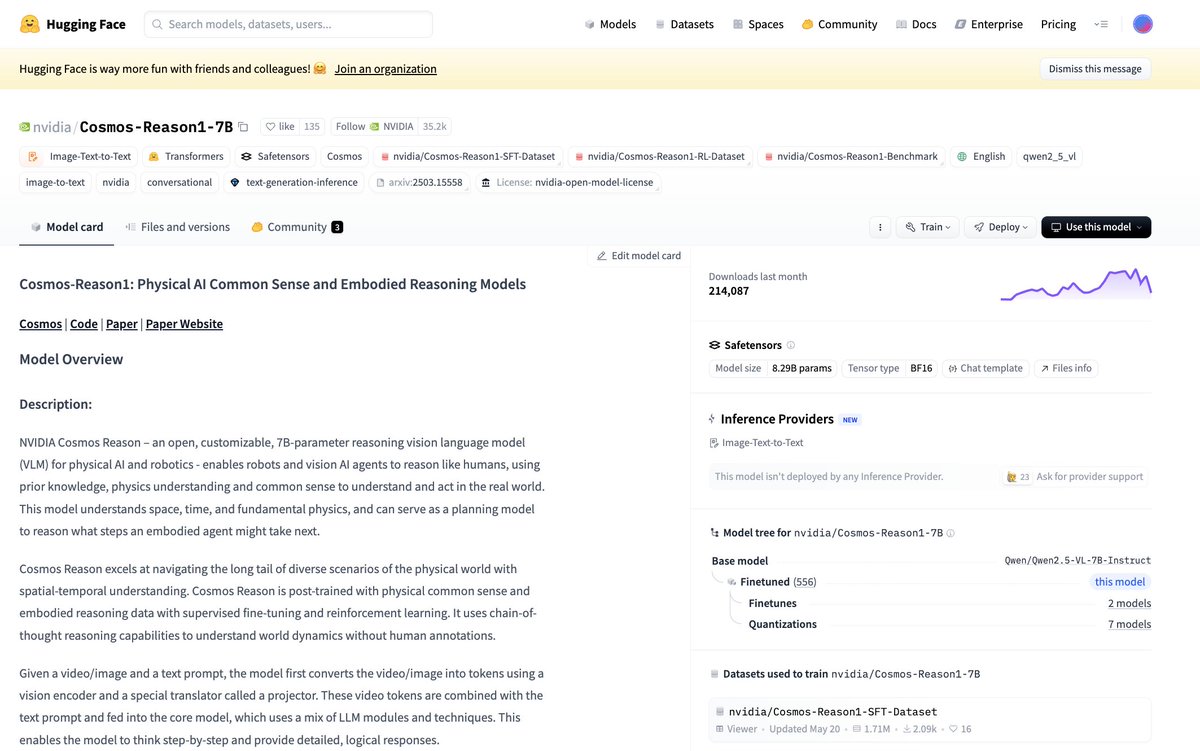Screen dimensions: 1200x751
Task: Expand the Deploy dropdown
Action: pyautogui.click(x=1001, y=227)
